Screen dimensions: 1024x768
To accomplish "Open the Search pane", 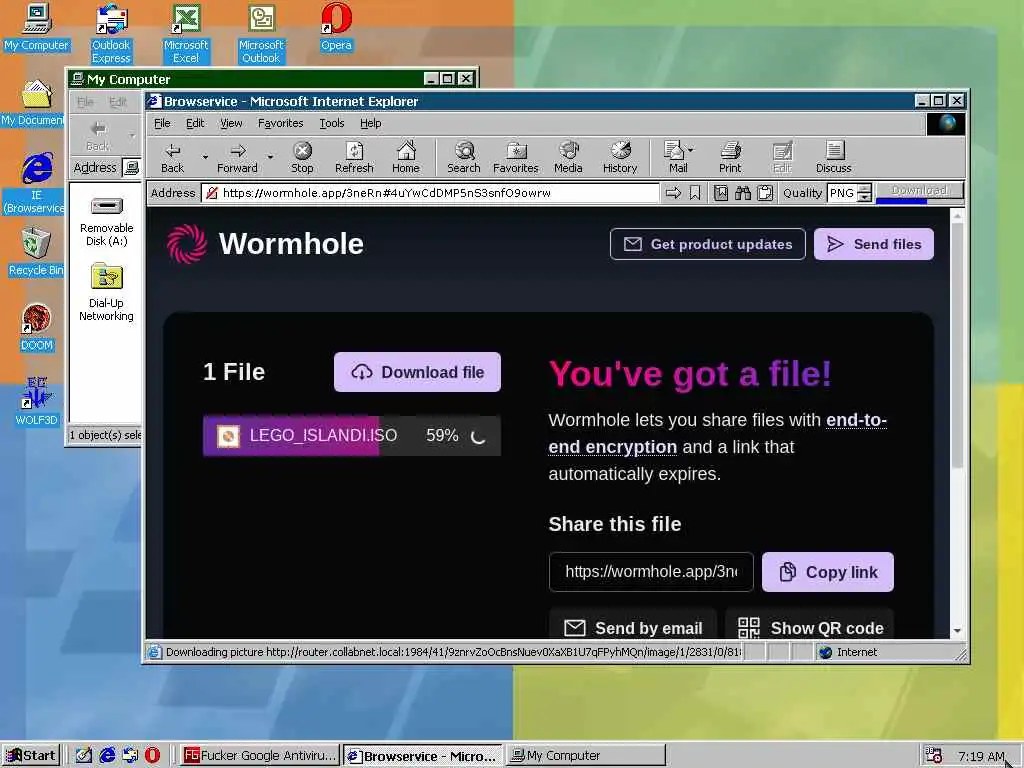I will [x=464, y=158].
